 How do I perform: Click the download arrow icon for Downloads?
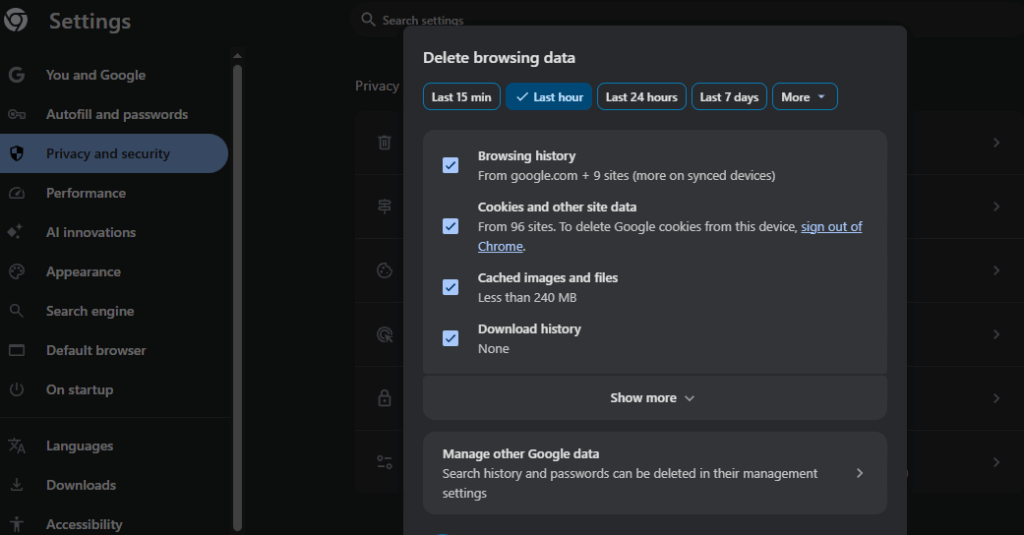click(x=16, y=485)
